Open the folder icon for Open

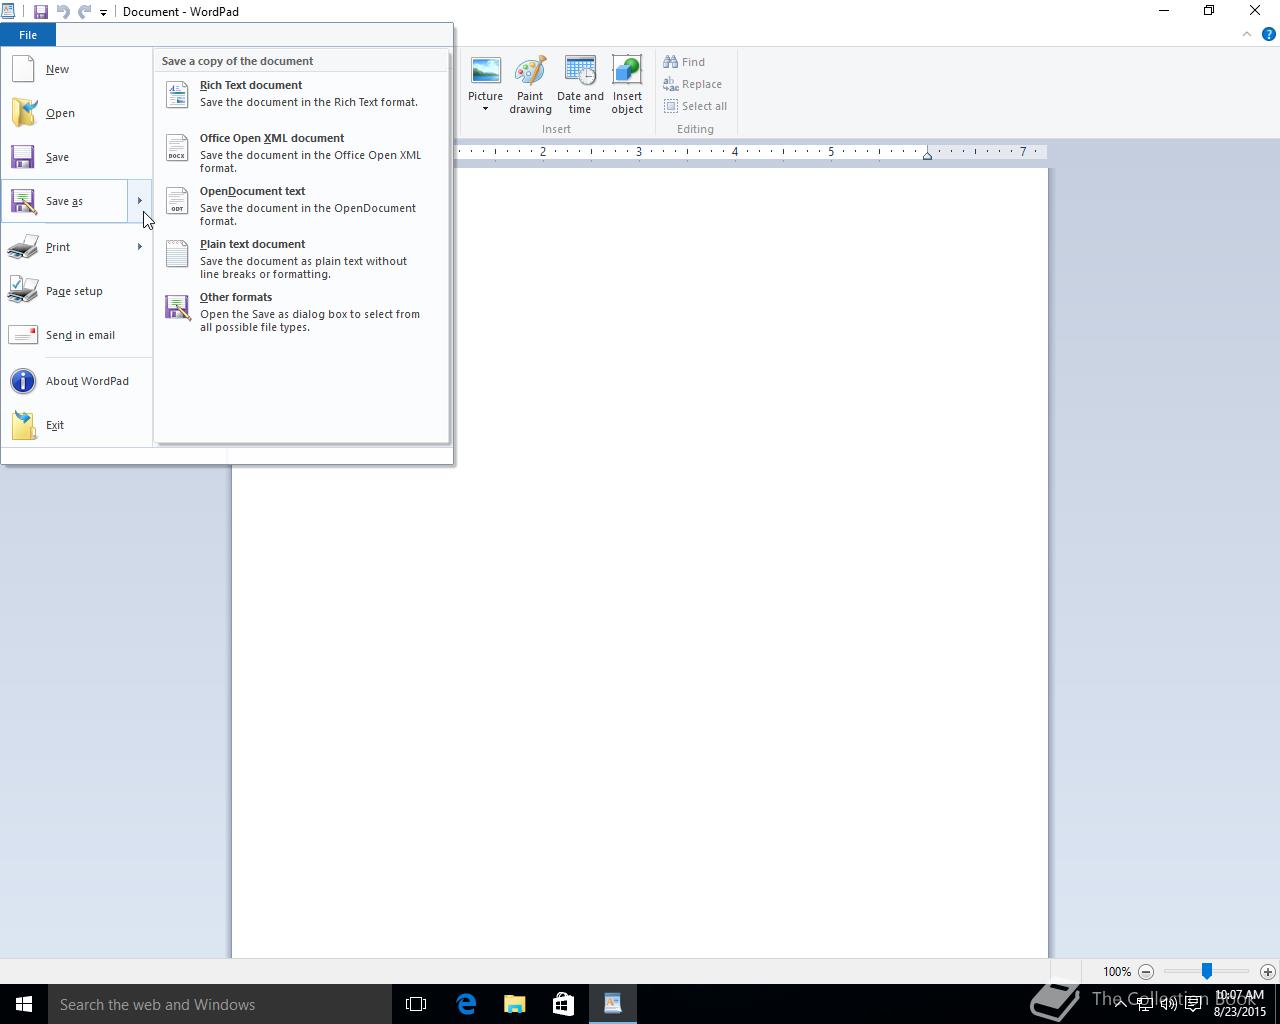click(x=23, y=113)
